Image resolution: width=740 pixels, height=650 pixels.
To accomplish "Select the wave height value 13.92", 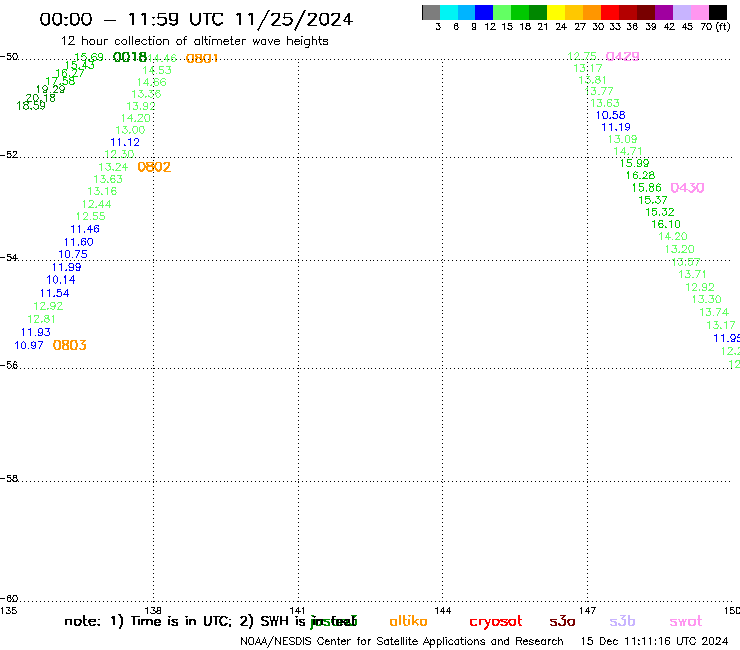I will (x=141, y=106).
